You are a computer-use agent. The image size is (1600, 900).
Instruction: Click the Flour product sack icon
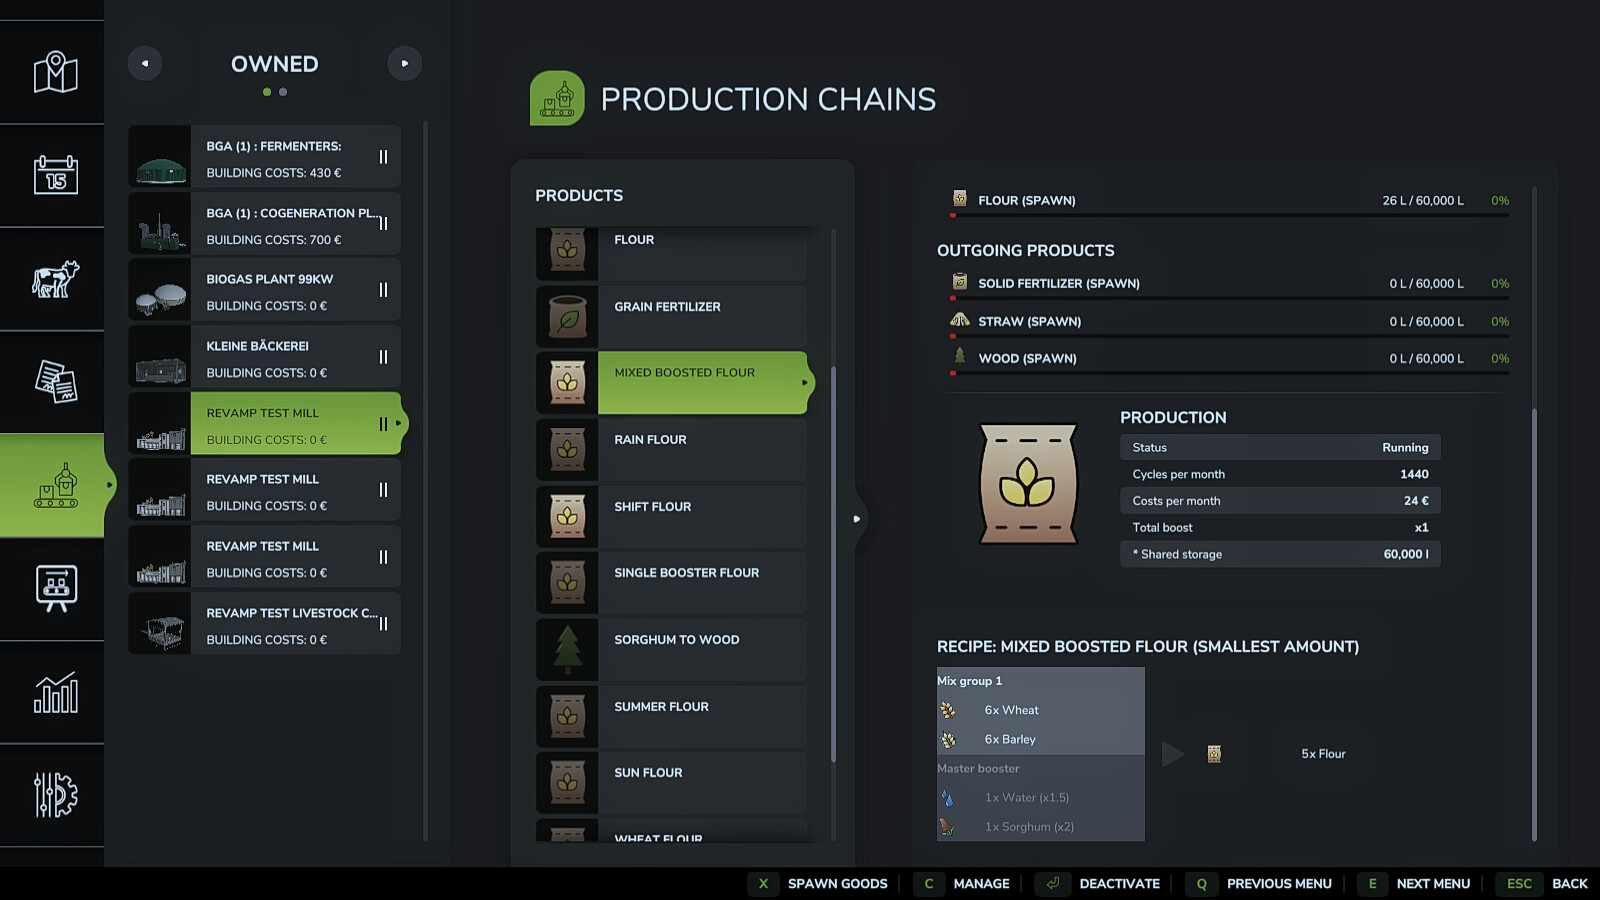[567, 251]
